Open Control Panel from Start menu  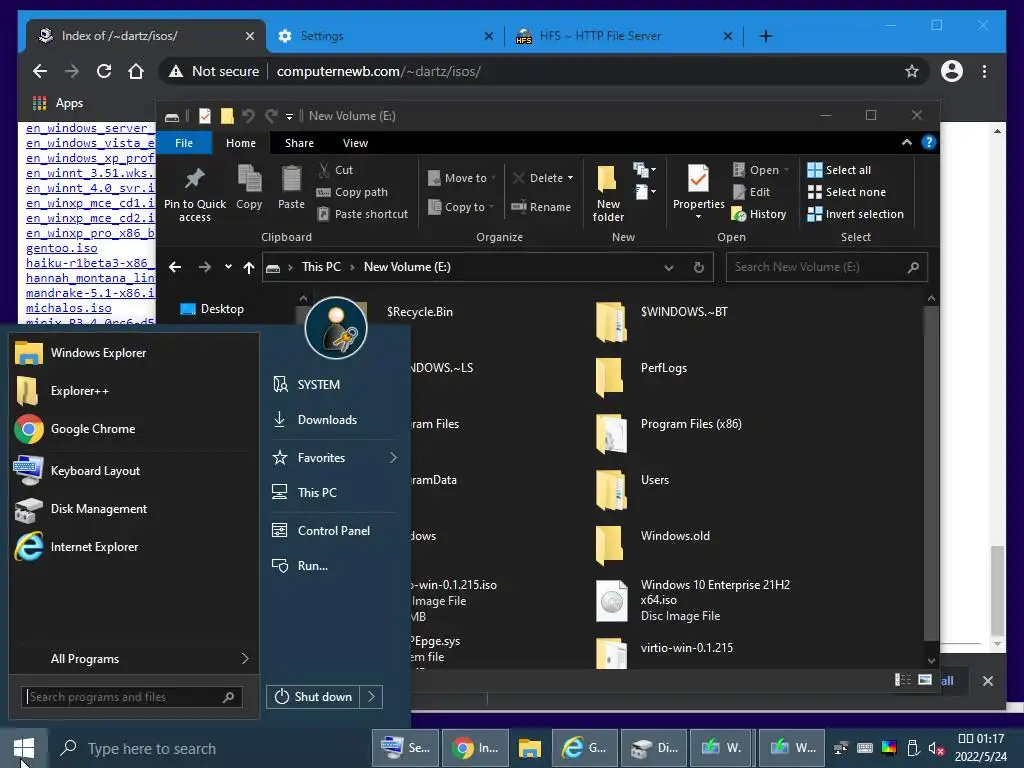click(x=333, y=531)
